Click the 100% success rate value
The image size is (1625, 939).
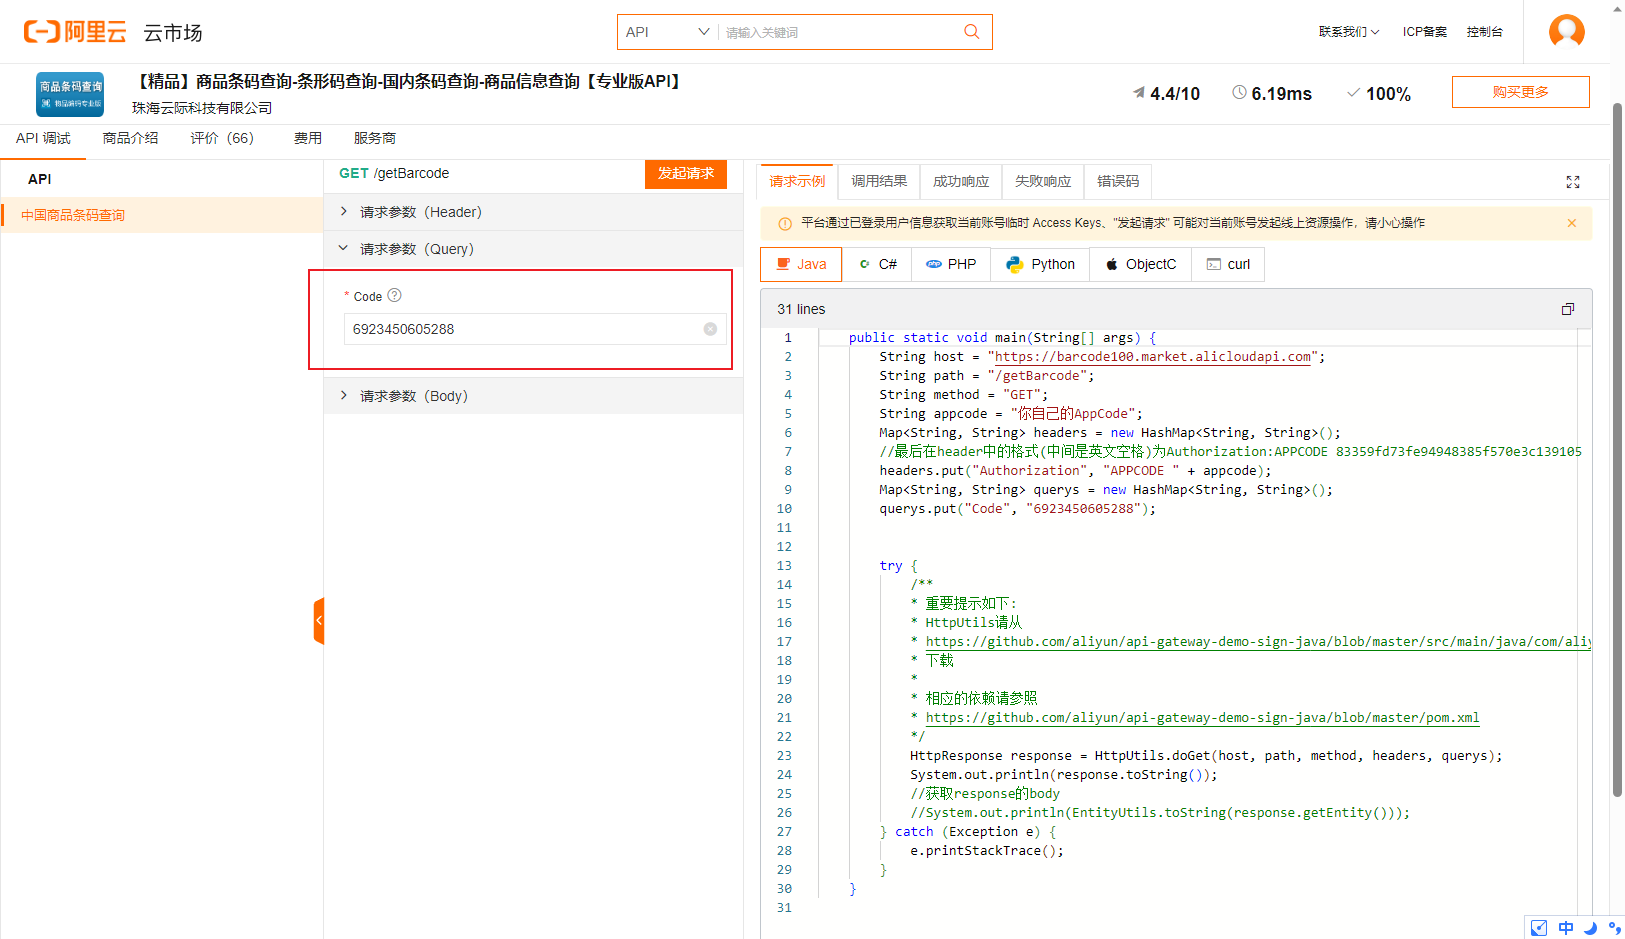pos(1389,93)
